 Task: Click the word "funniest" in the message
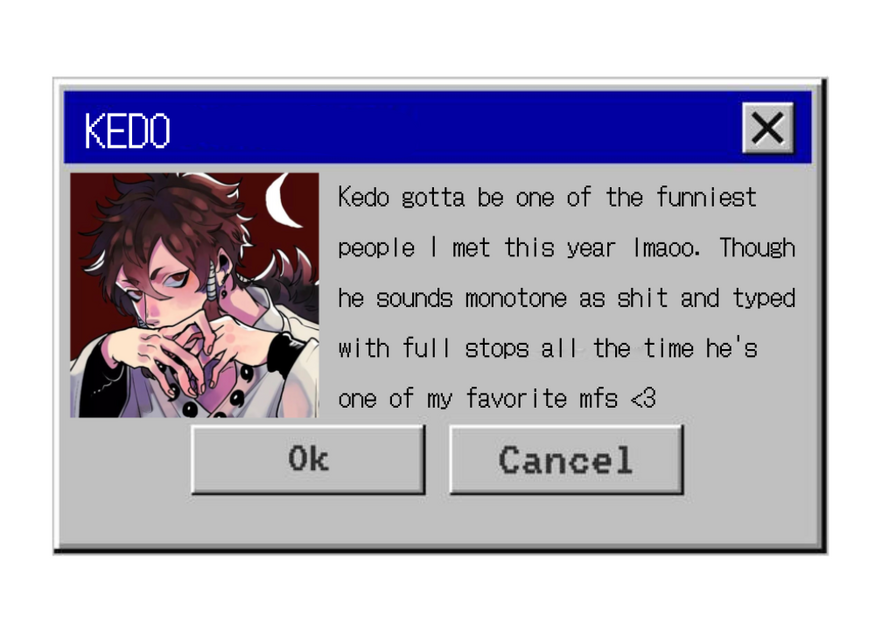pos(706,197)
